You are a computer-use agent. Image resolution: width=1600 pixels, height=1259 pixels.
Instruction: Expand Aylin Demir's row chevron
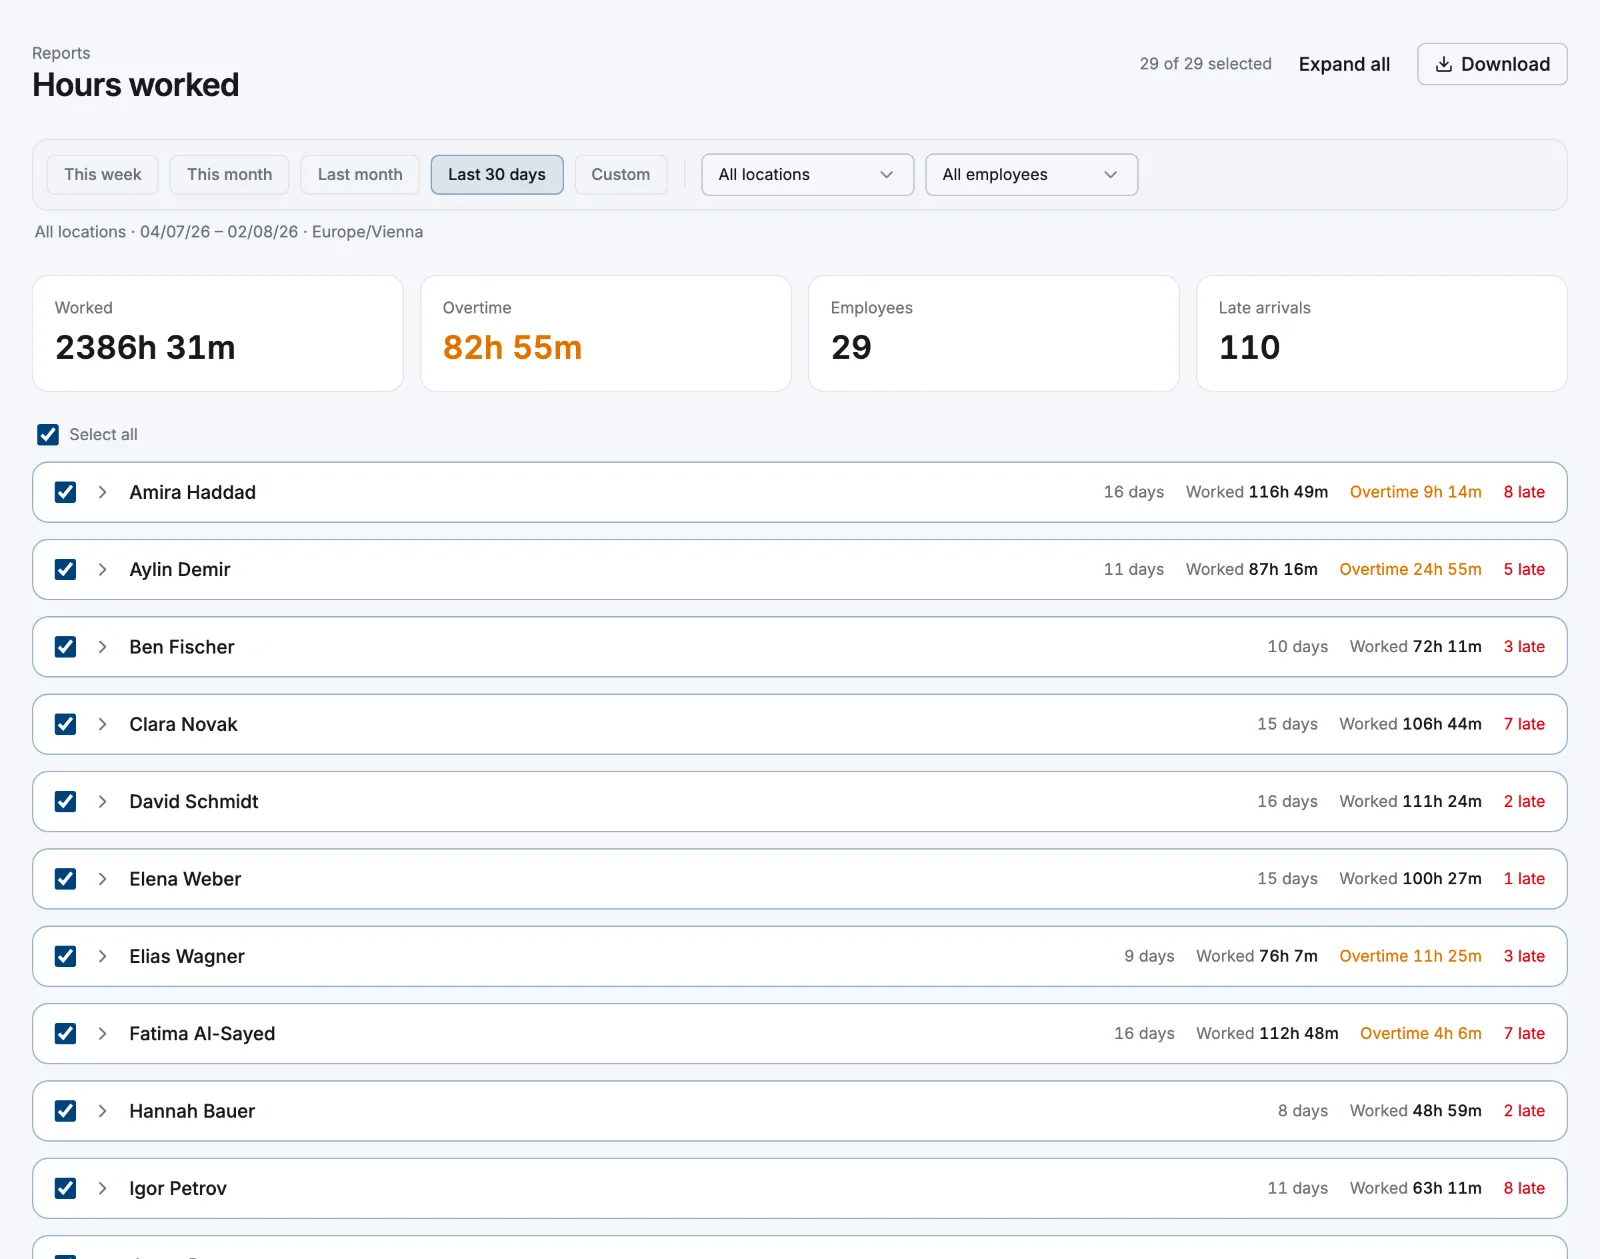102,569
